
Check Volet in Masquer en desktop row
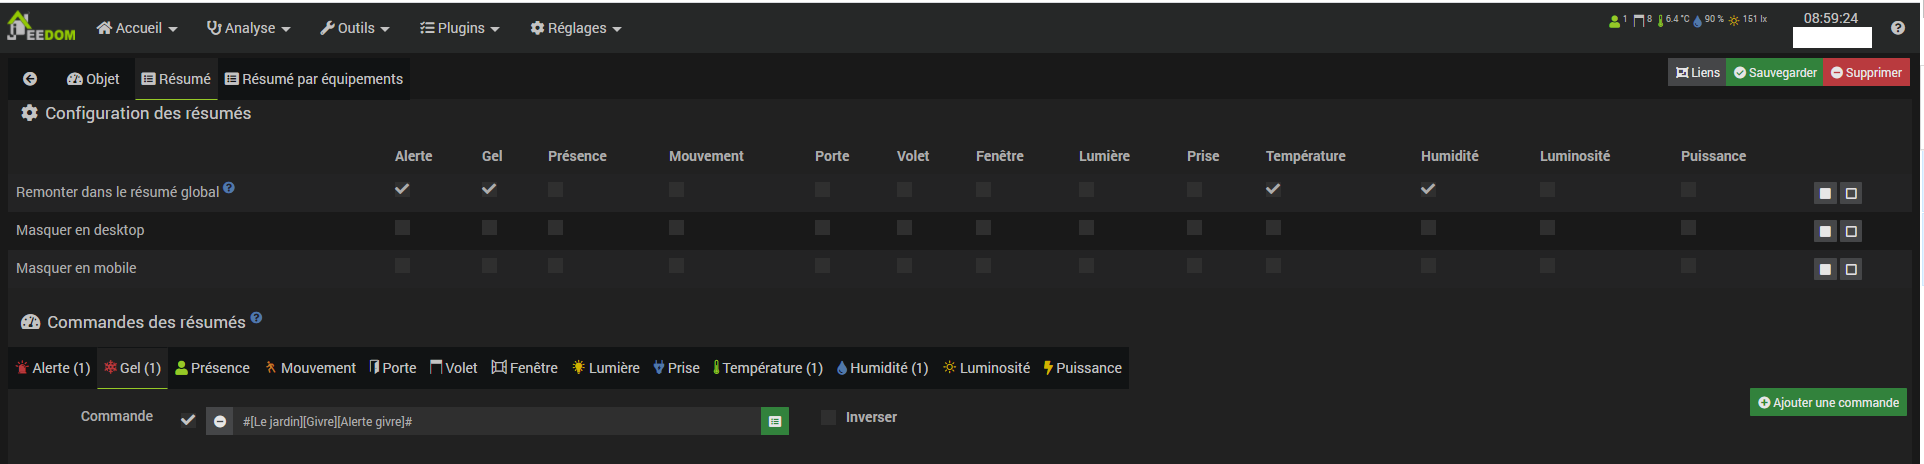click(x=904, y=227)
